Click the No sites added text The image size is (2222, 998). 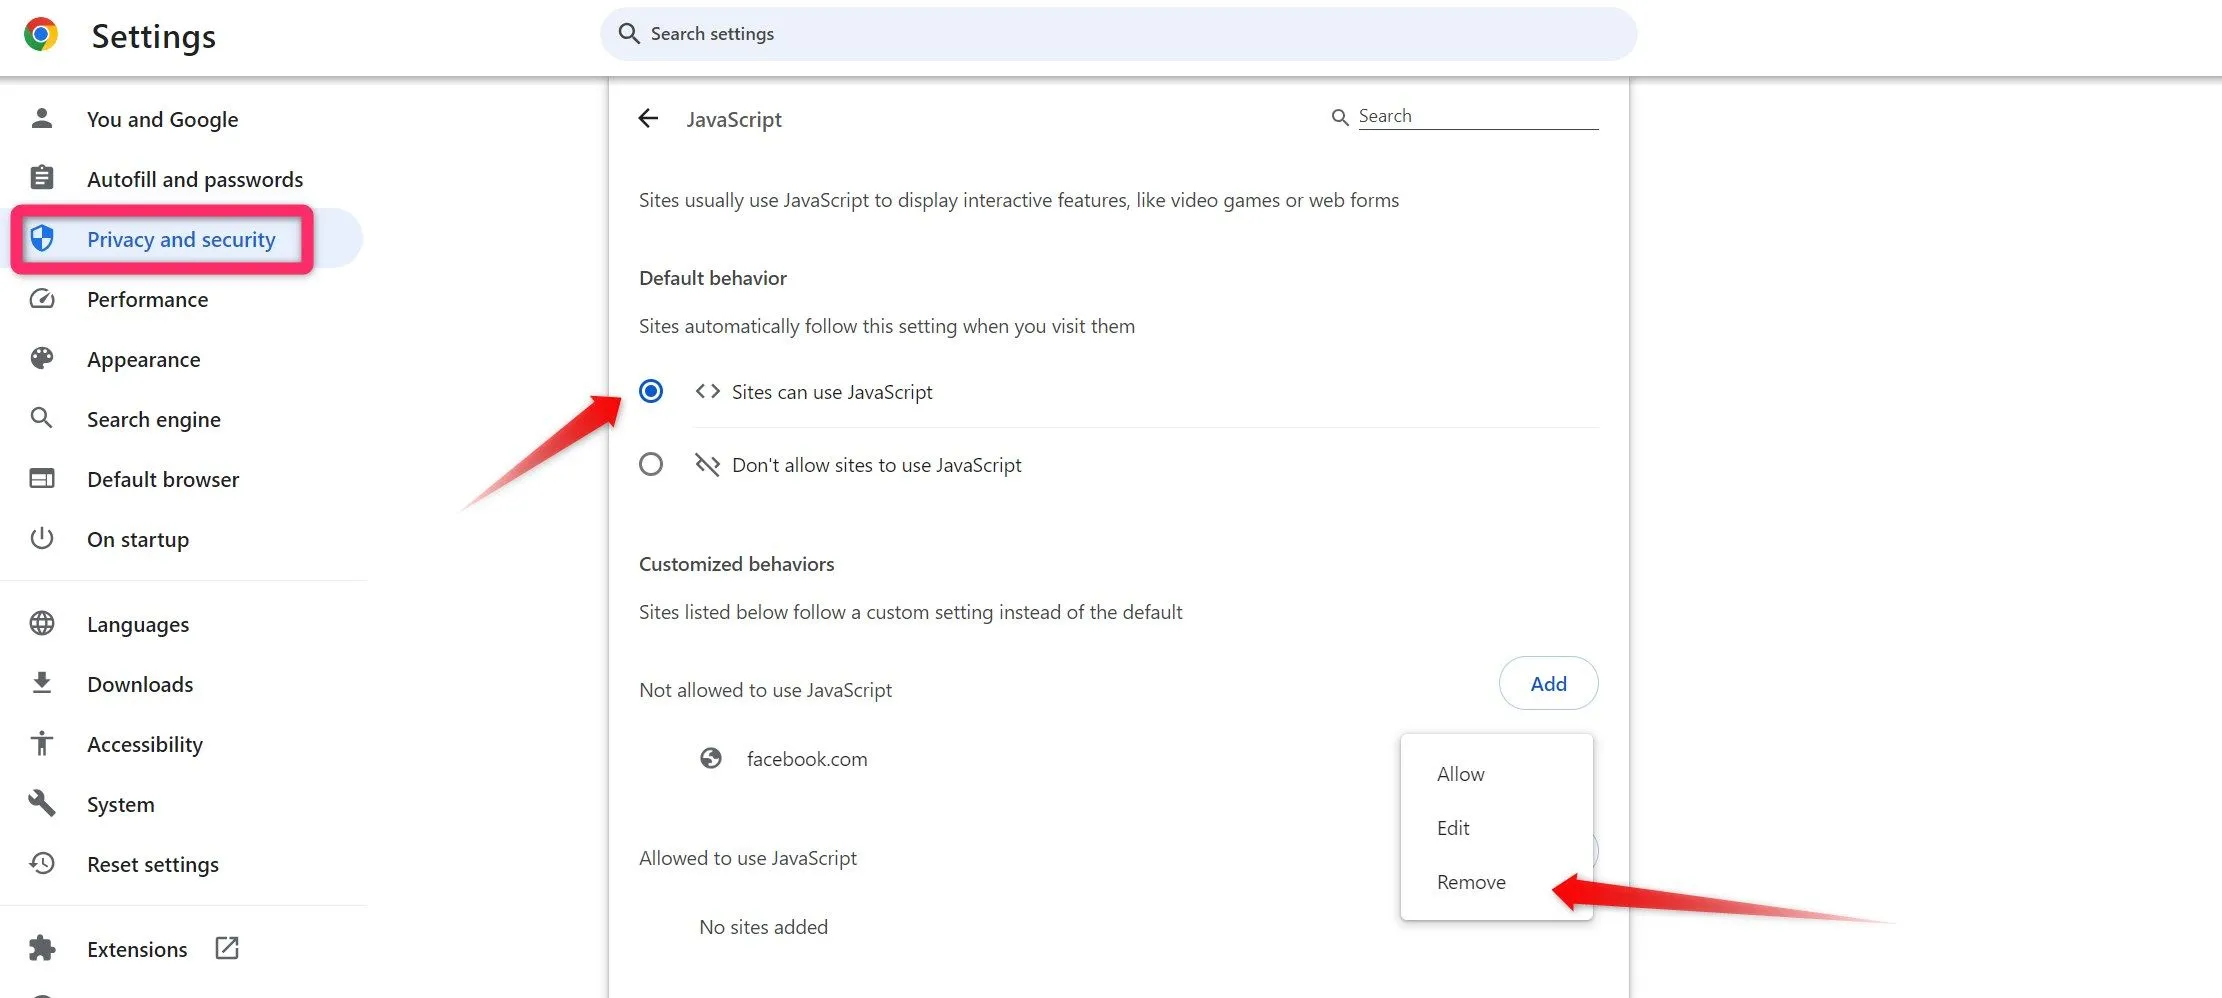pos(763,927)
